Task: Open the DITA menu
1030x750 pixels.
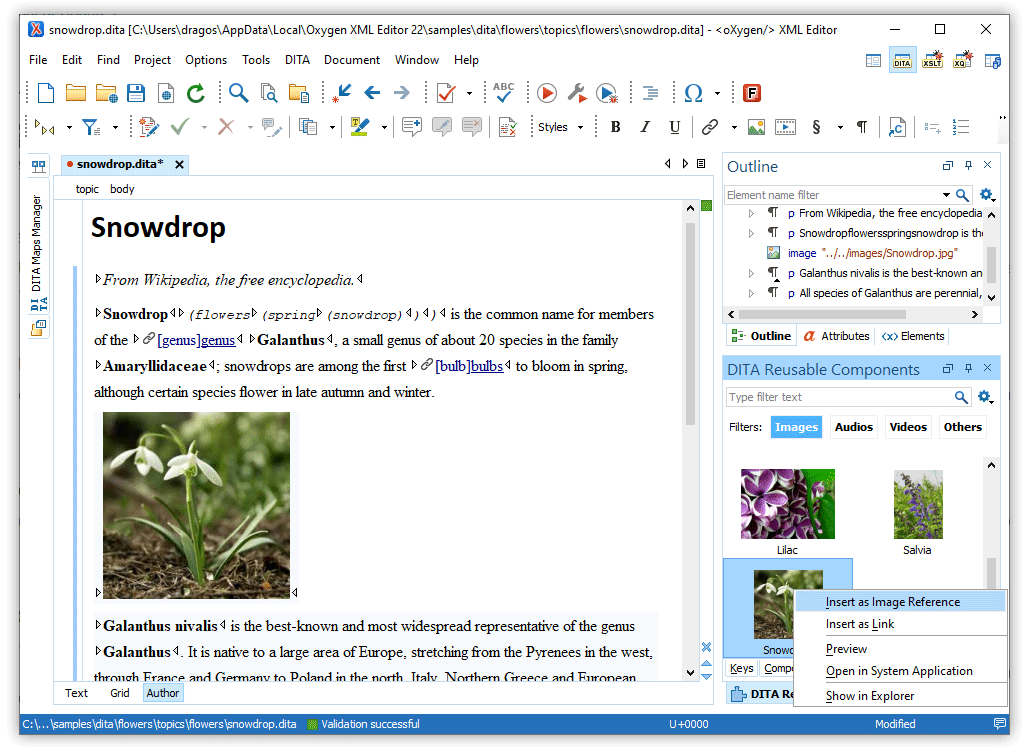Action: (x=297, y=60)
